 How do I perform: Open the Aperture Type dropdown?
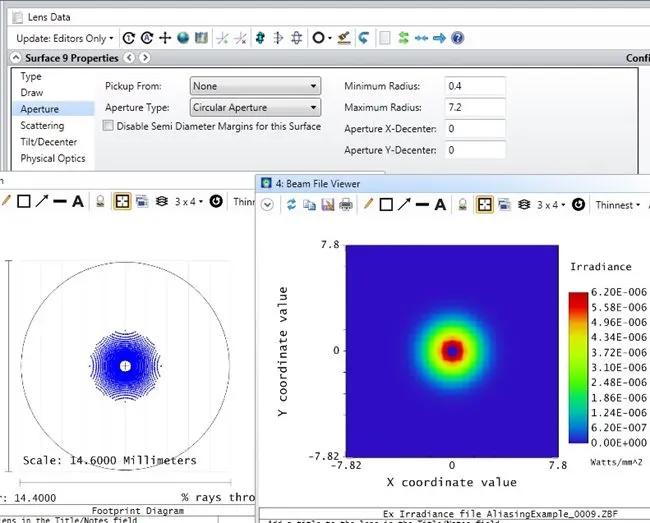pos(255,108)
